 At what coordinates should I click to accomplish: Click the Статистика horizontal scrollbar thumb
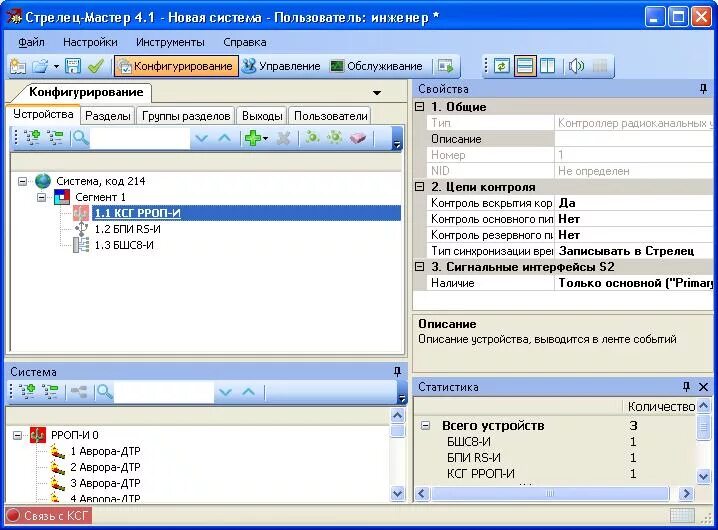tap(550, 493)
